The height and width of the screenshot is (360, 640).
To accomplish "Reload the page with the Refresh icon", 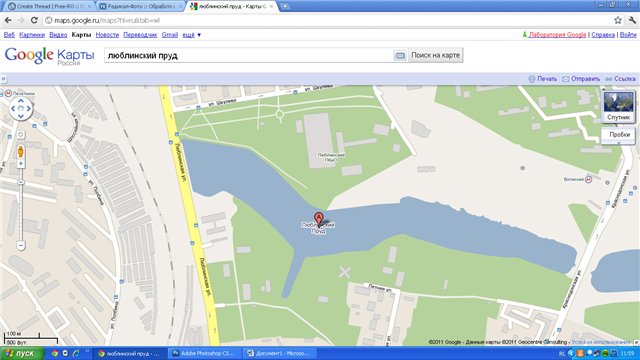I will (x=34, y=20).
